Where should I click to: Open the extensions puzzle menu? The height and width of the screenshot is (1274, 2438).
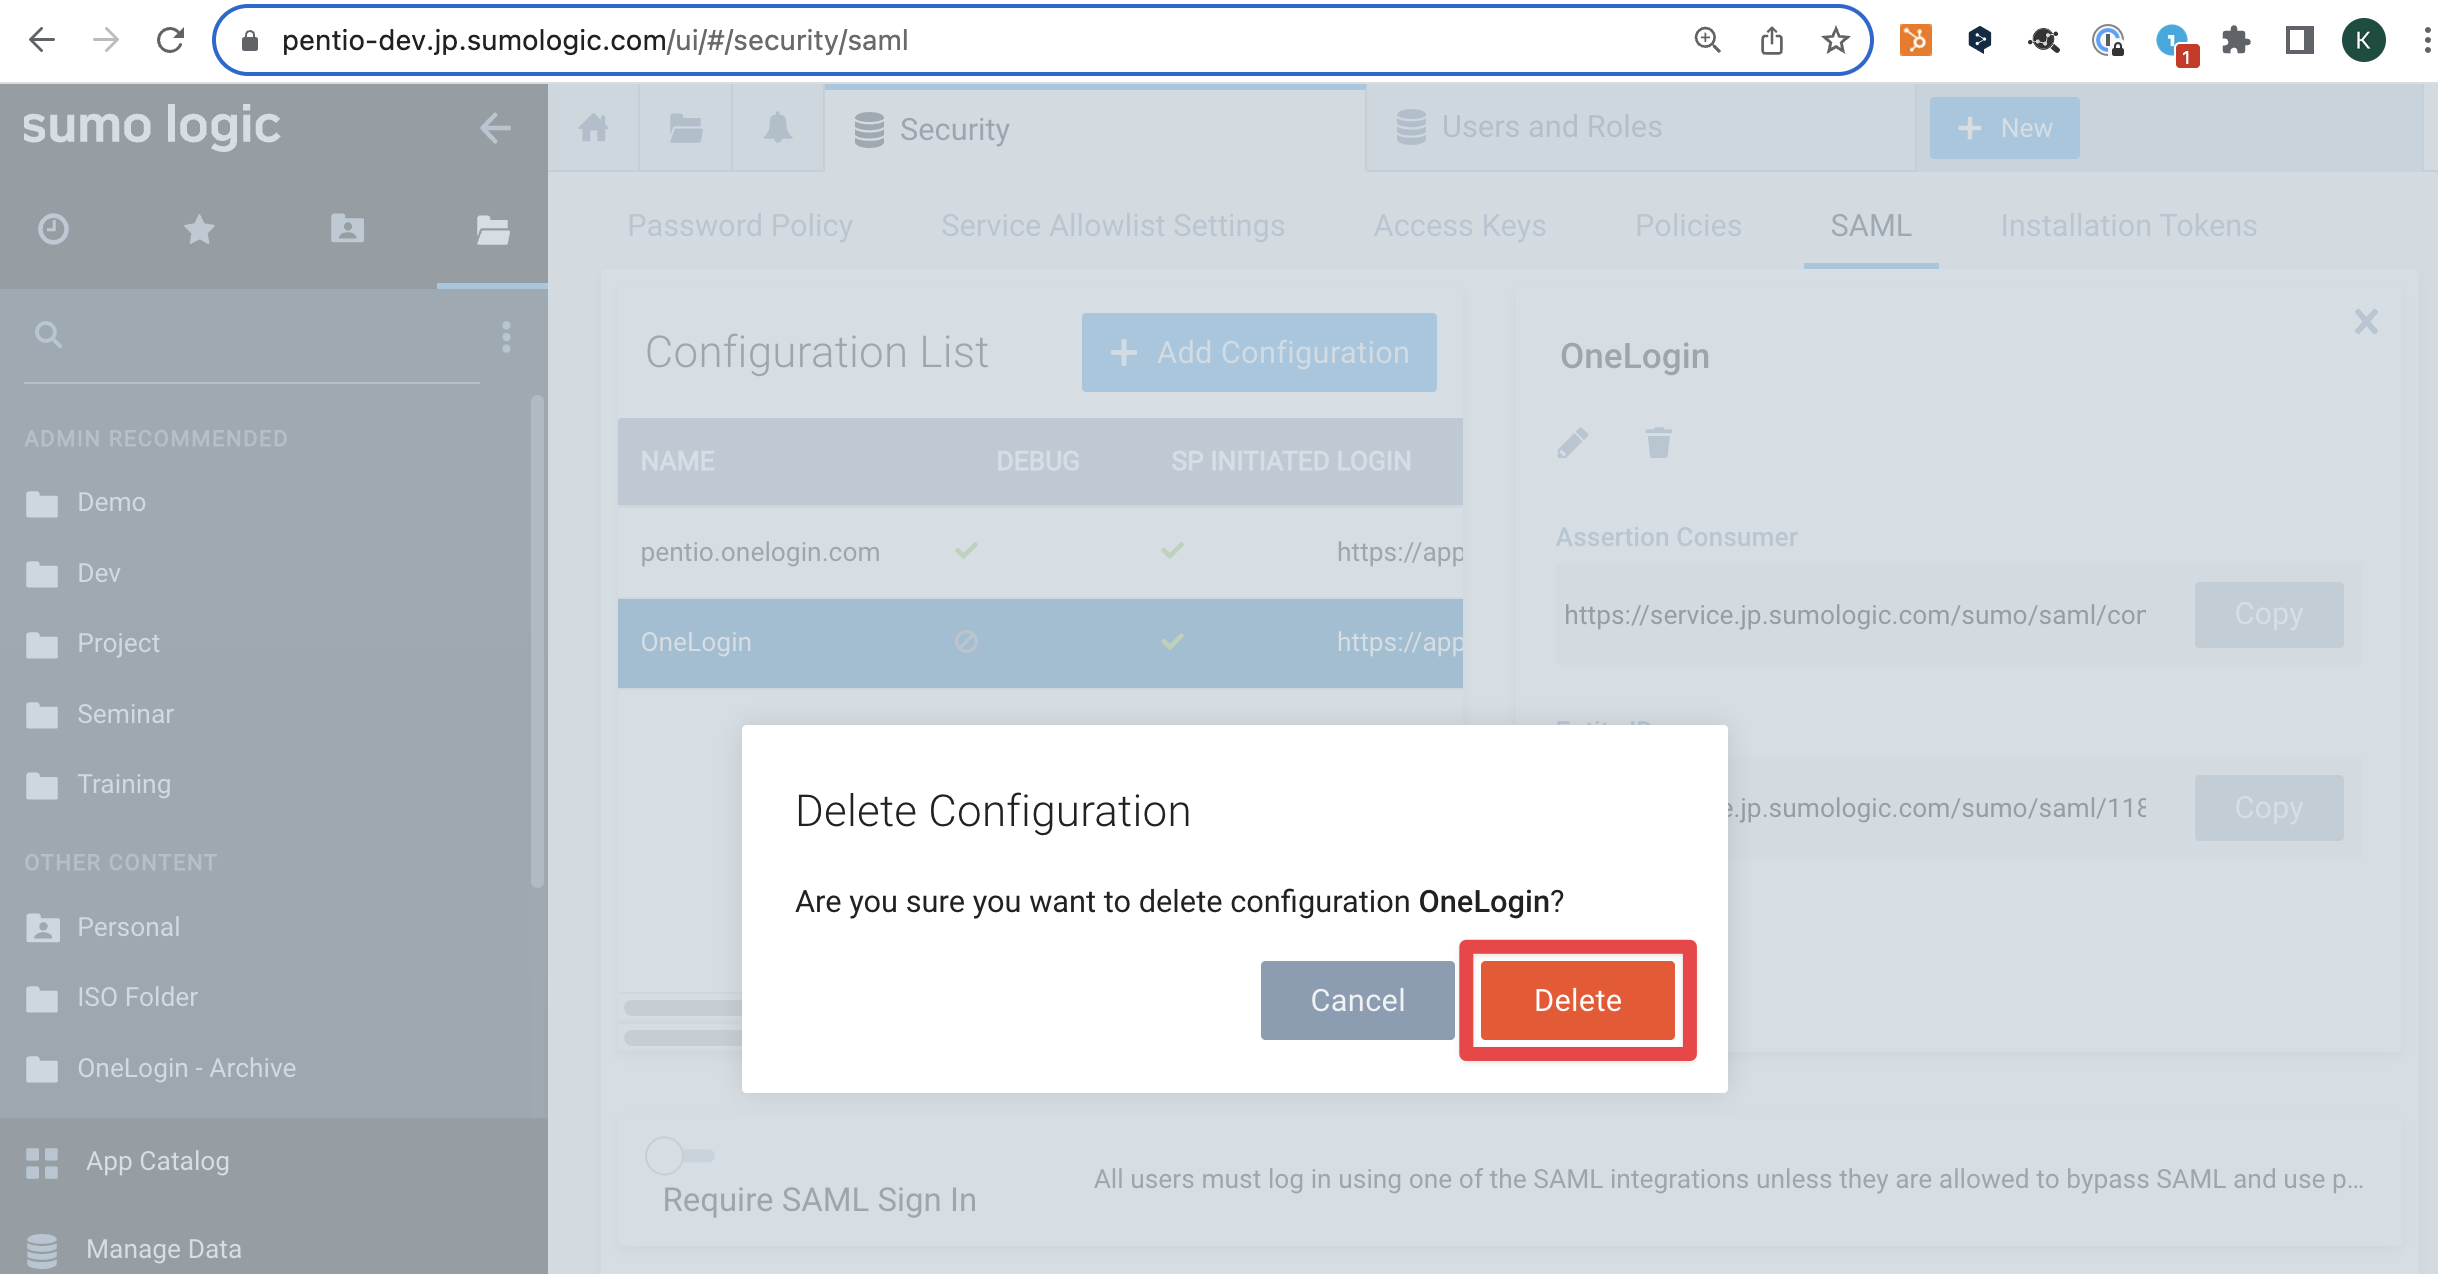pos(2236,40)
